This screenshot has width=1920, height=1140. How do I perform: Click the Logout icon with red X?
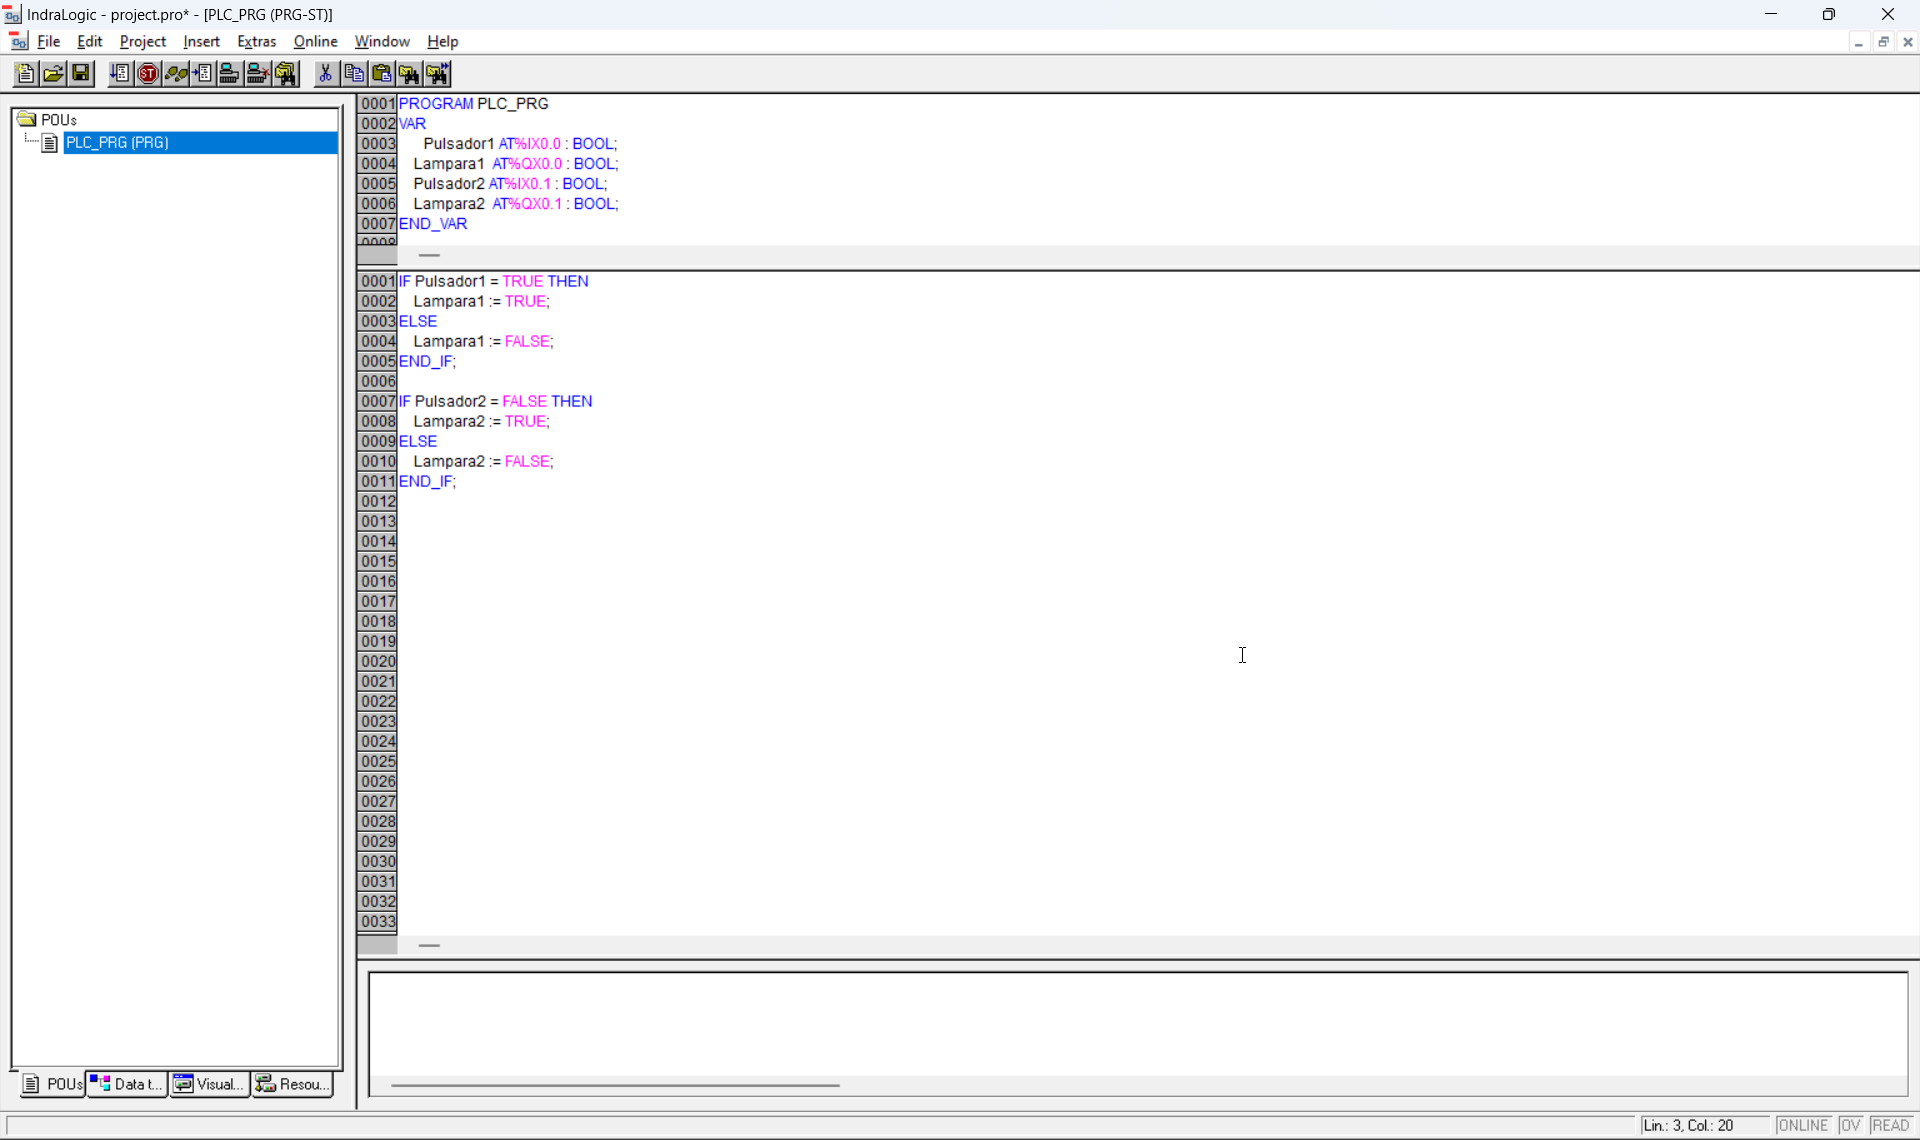(x=258, y=73)
